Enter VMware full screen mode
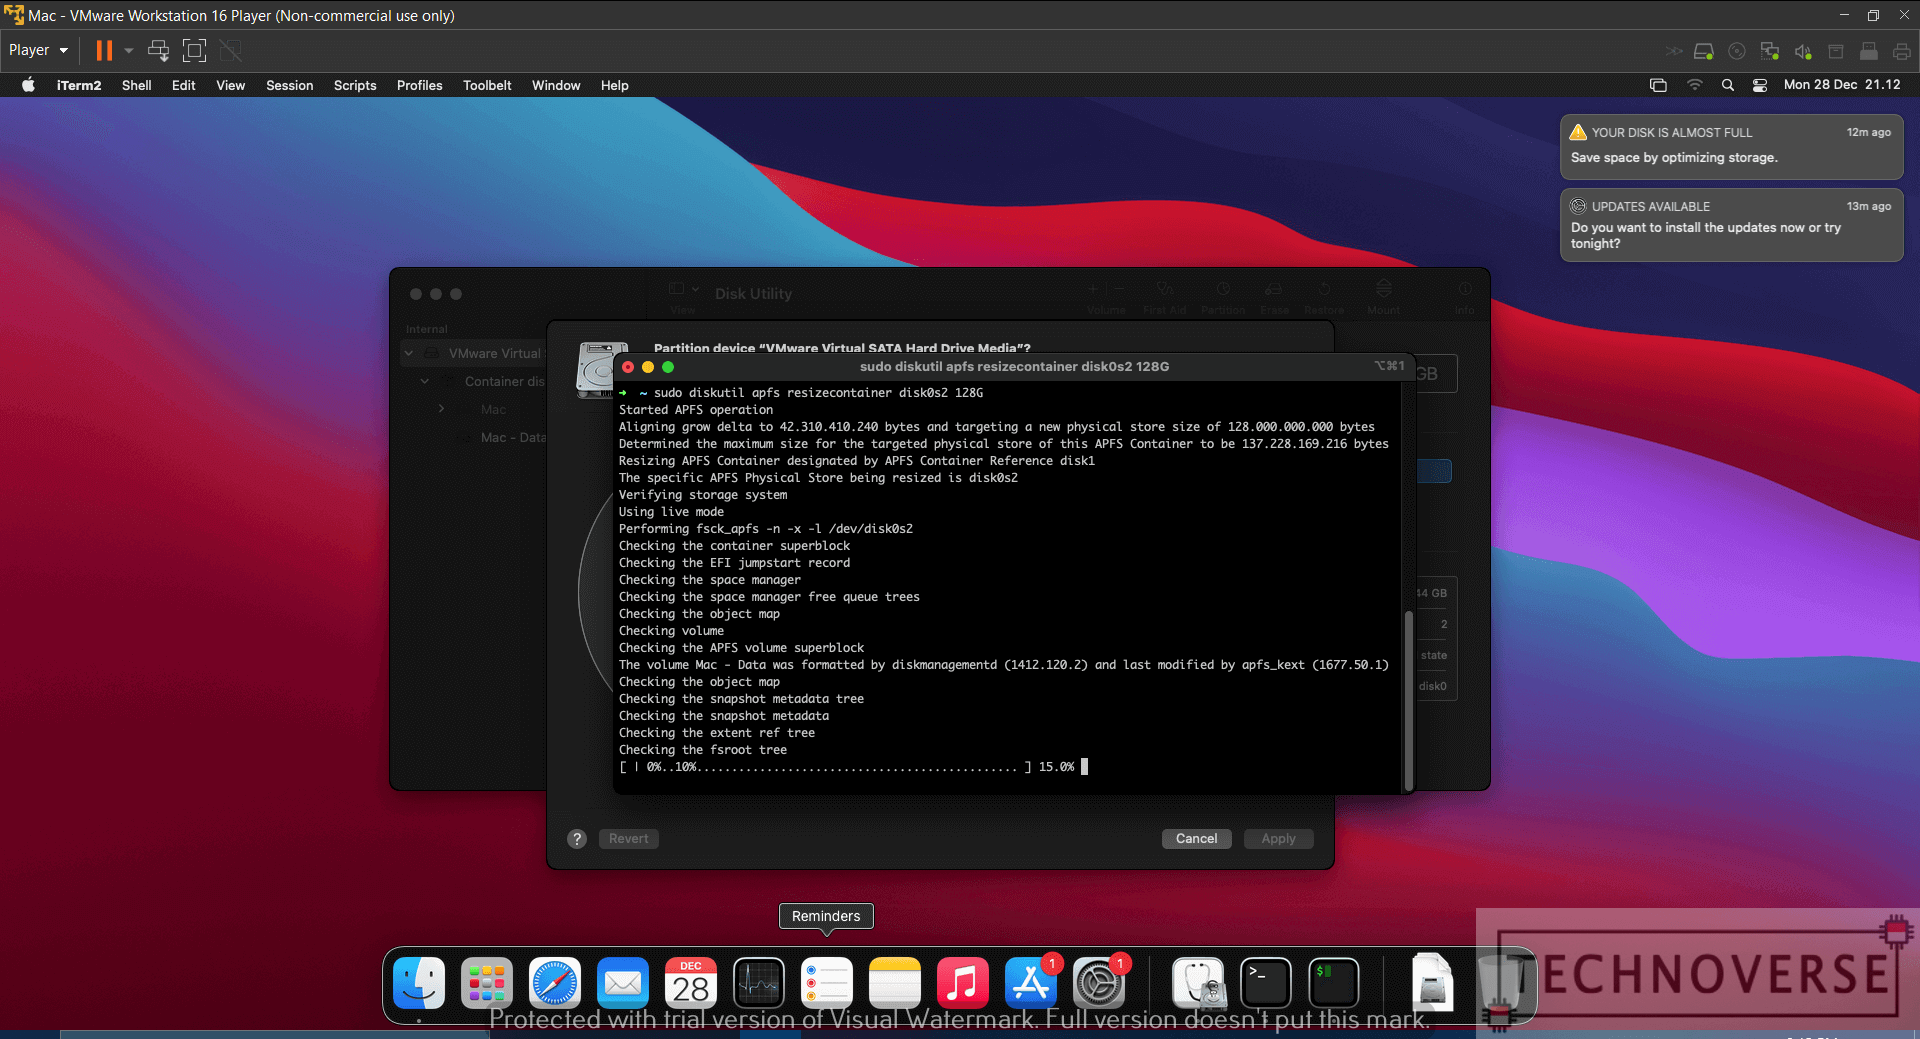1920x1039 pixels. pos(194,50)
